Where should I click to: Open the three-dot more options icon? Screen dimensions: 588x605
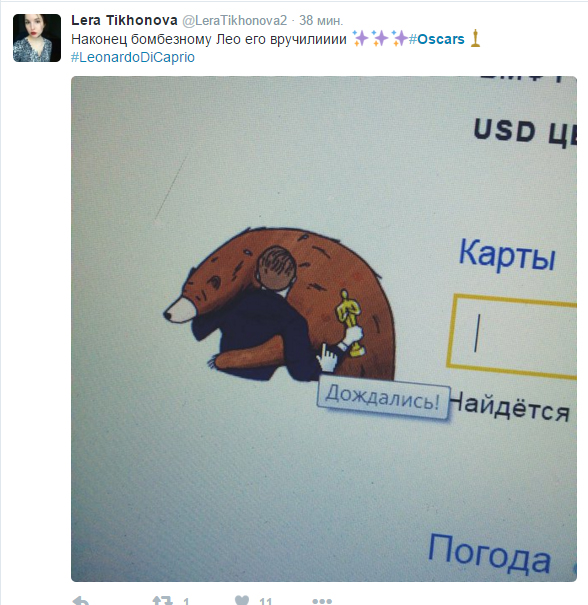pos(322,601)
